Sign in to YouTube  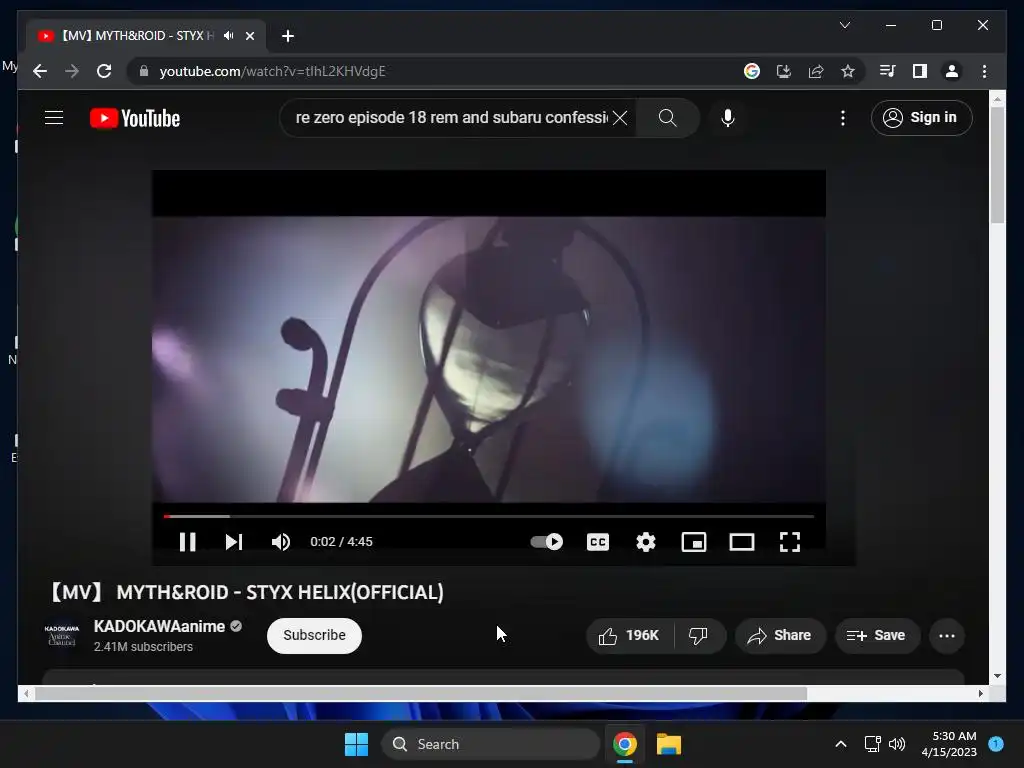pos(921,118)
